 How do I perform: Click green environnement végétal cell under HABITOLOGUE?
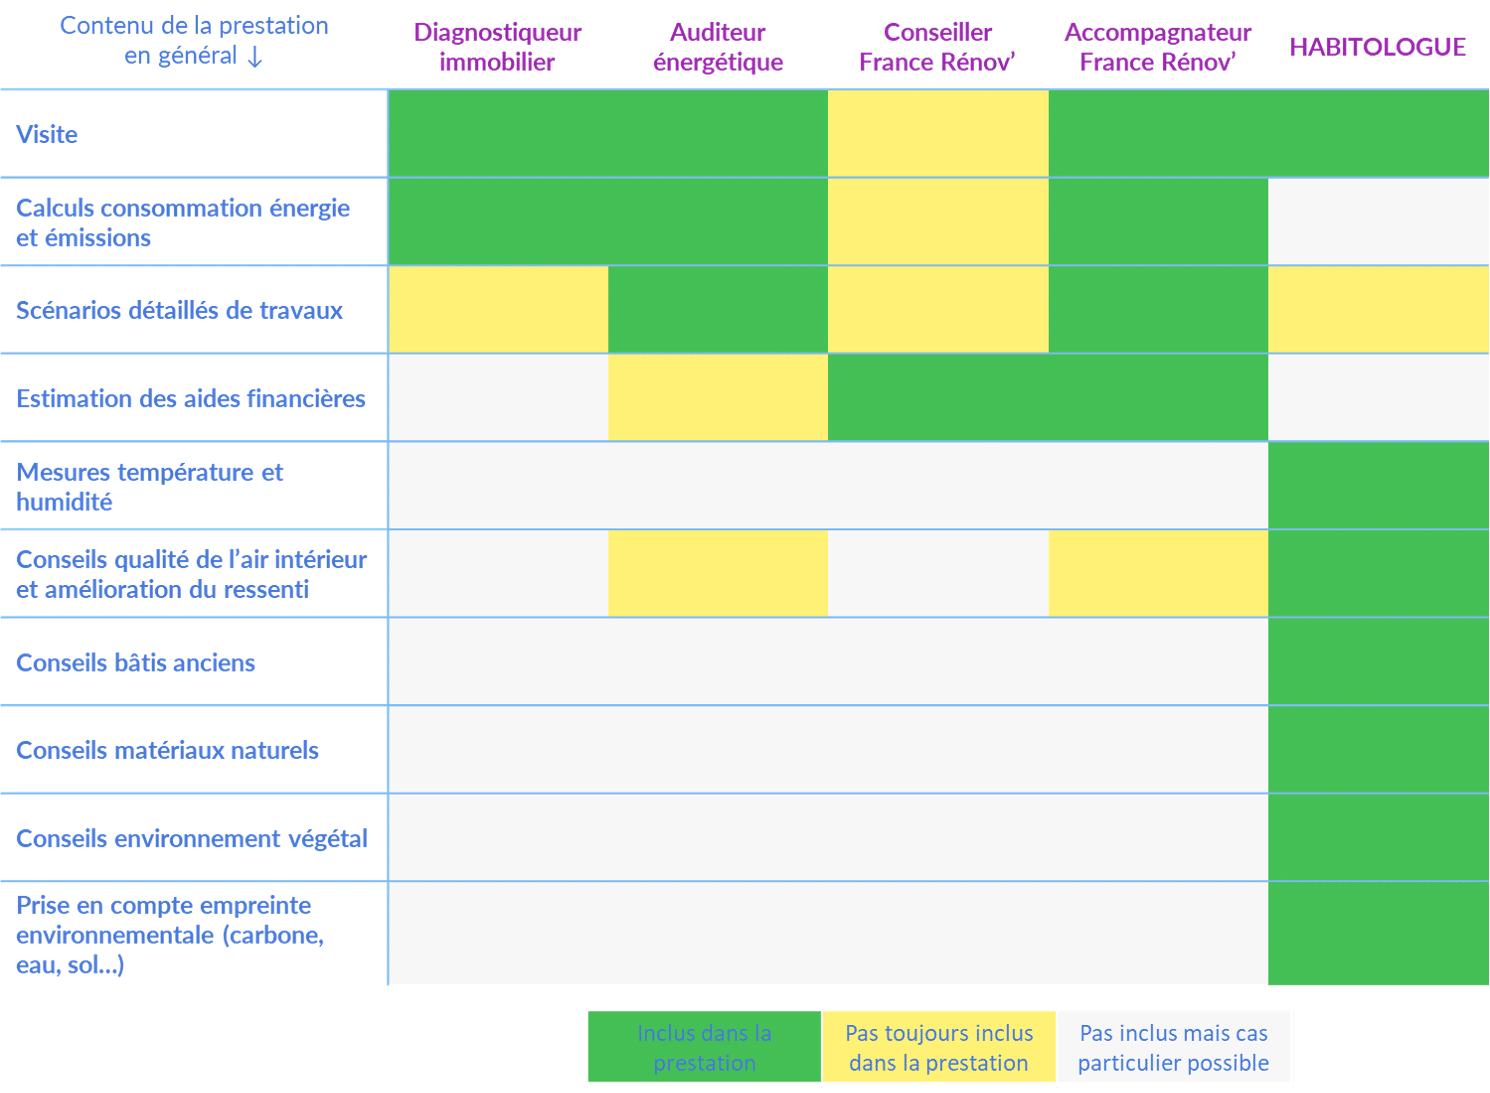click(x=1379, y=838)
